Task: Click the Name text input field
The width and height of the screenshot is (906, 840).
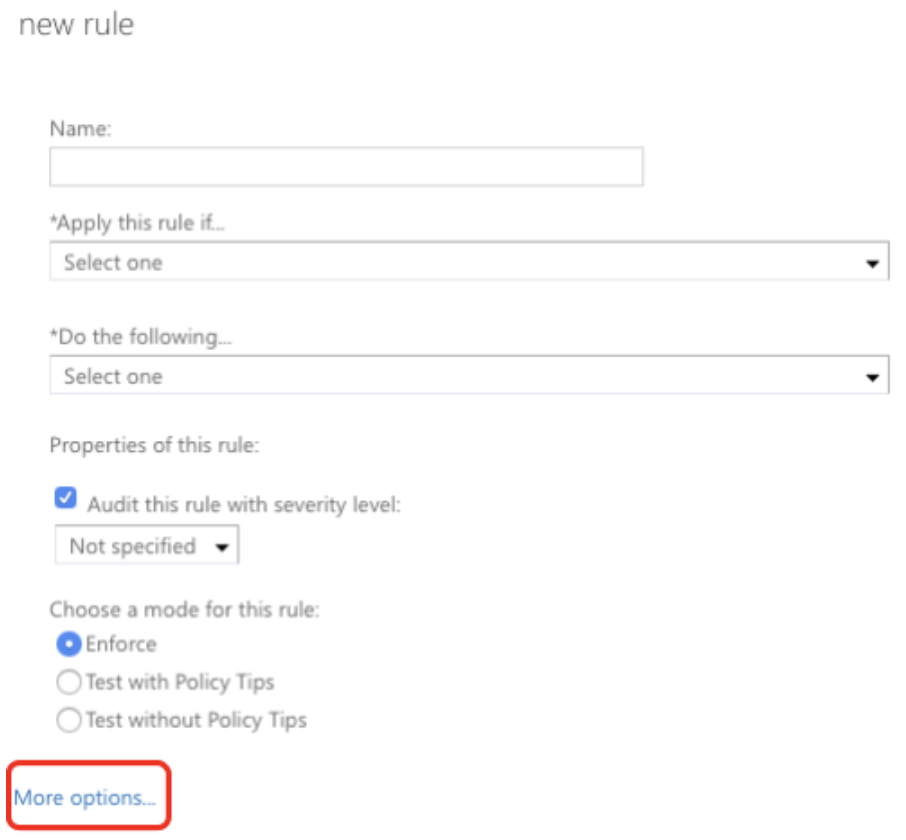Action: click(x=346, y=166)
